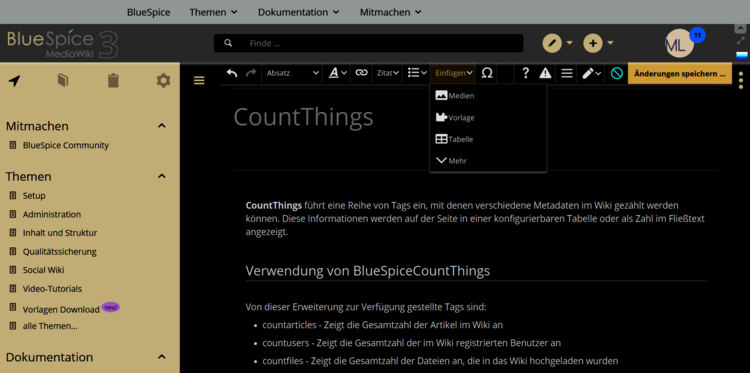Open the Dokumentation top menu
The height and width of the screenshot is (373, 750).
(299, 12)
